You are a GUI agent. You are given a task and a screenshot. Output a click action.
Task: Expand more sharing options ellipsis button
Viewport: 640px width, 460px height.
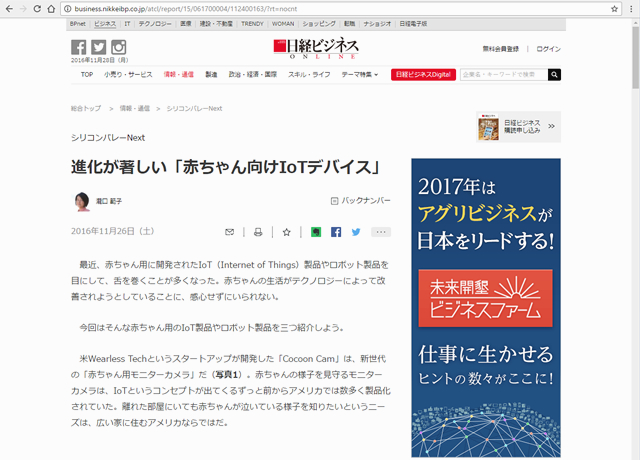coord(381,231)
